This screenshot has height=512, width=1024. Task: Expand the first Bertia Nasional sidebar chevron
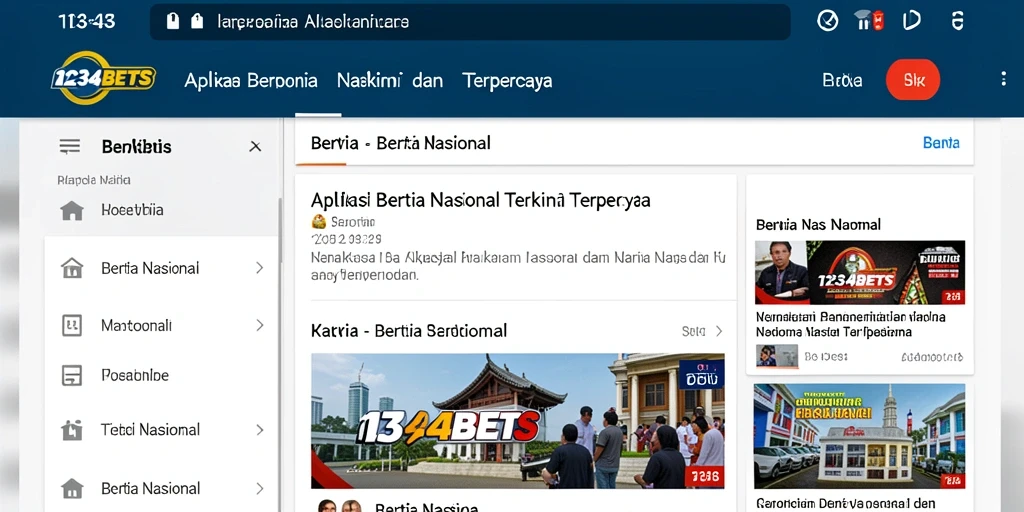(x=259, y=268)
